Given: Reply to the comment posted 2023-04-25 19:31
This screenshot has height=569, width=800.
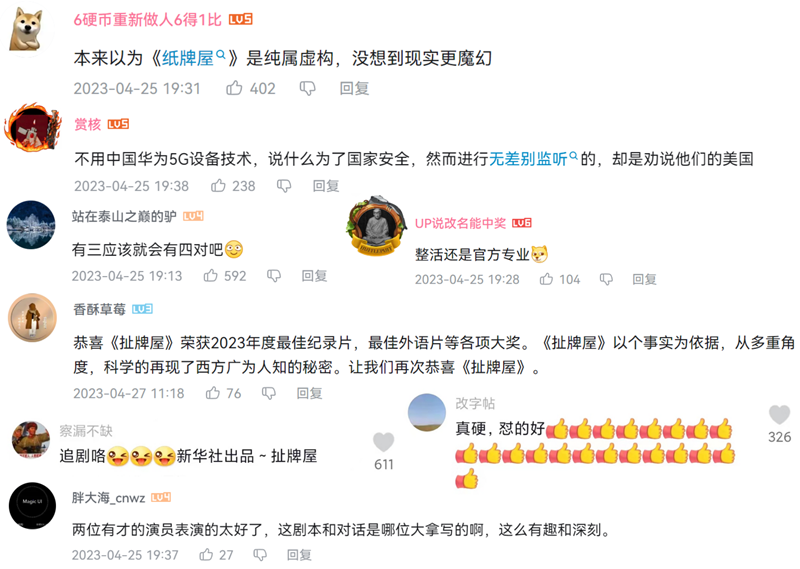Looking at the screenshot, I should tap(354, 88).
